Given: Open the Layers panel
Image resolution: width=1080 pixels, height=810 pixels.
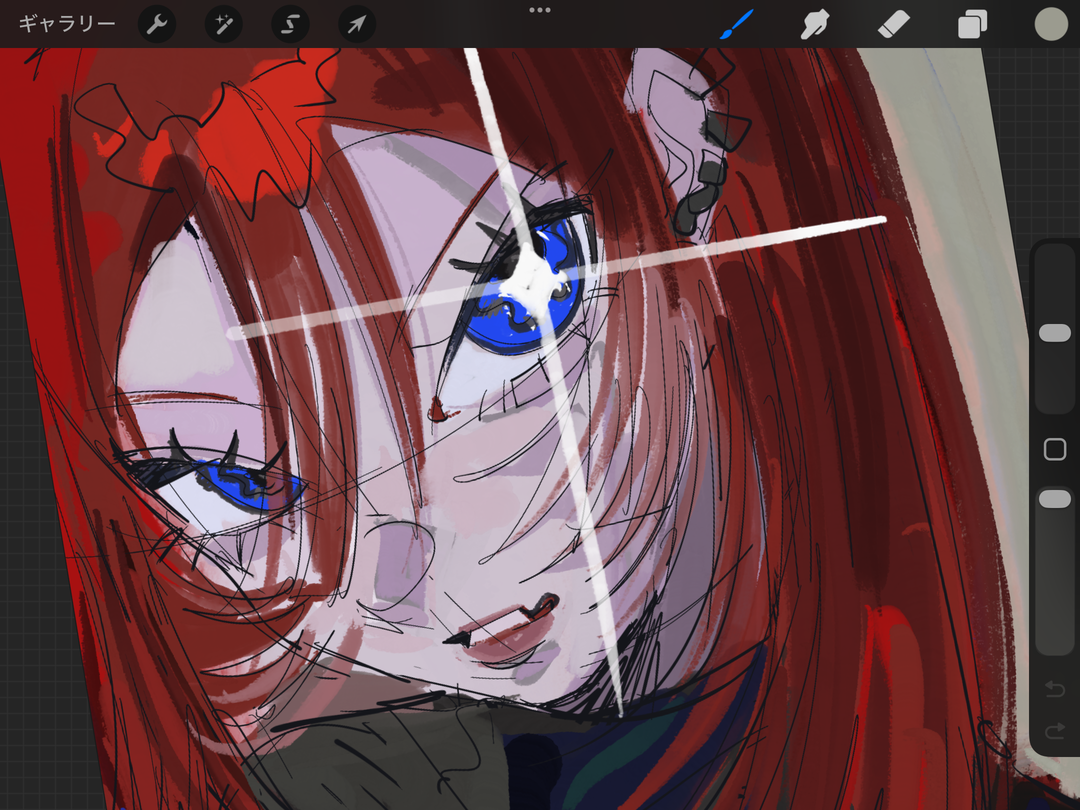Looking at the screenshot, I should point(972,24).
